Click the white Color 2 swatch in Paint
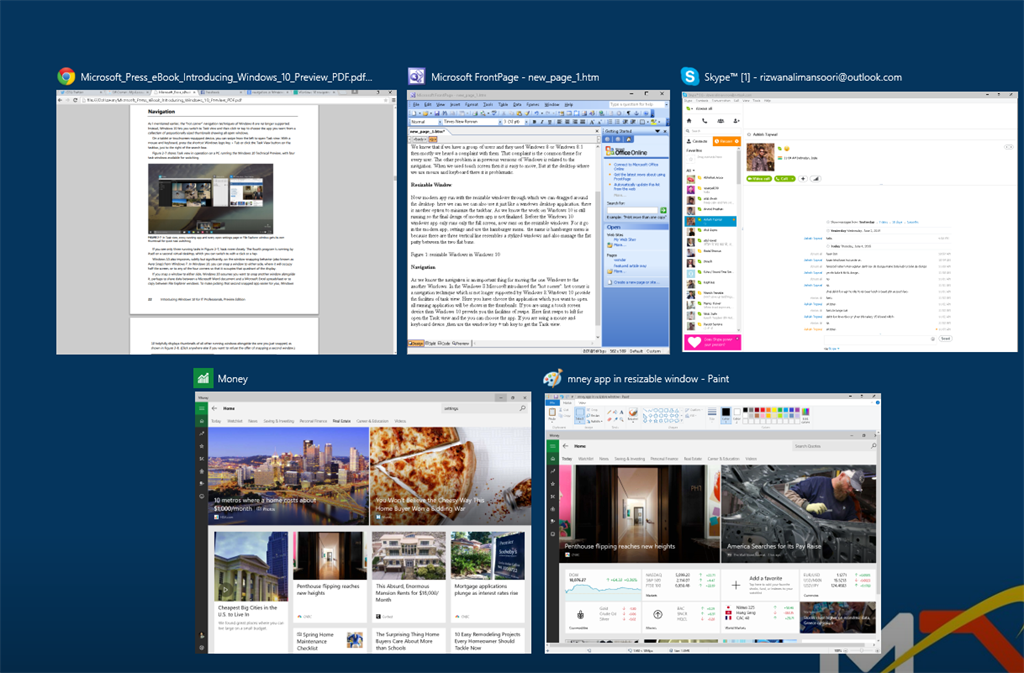 [x=737, y=415]
